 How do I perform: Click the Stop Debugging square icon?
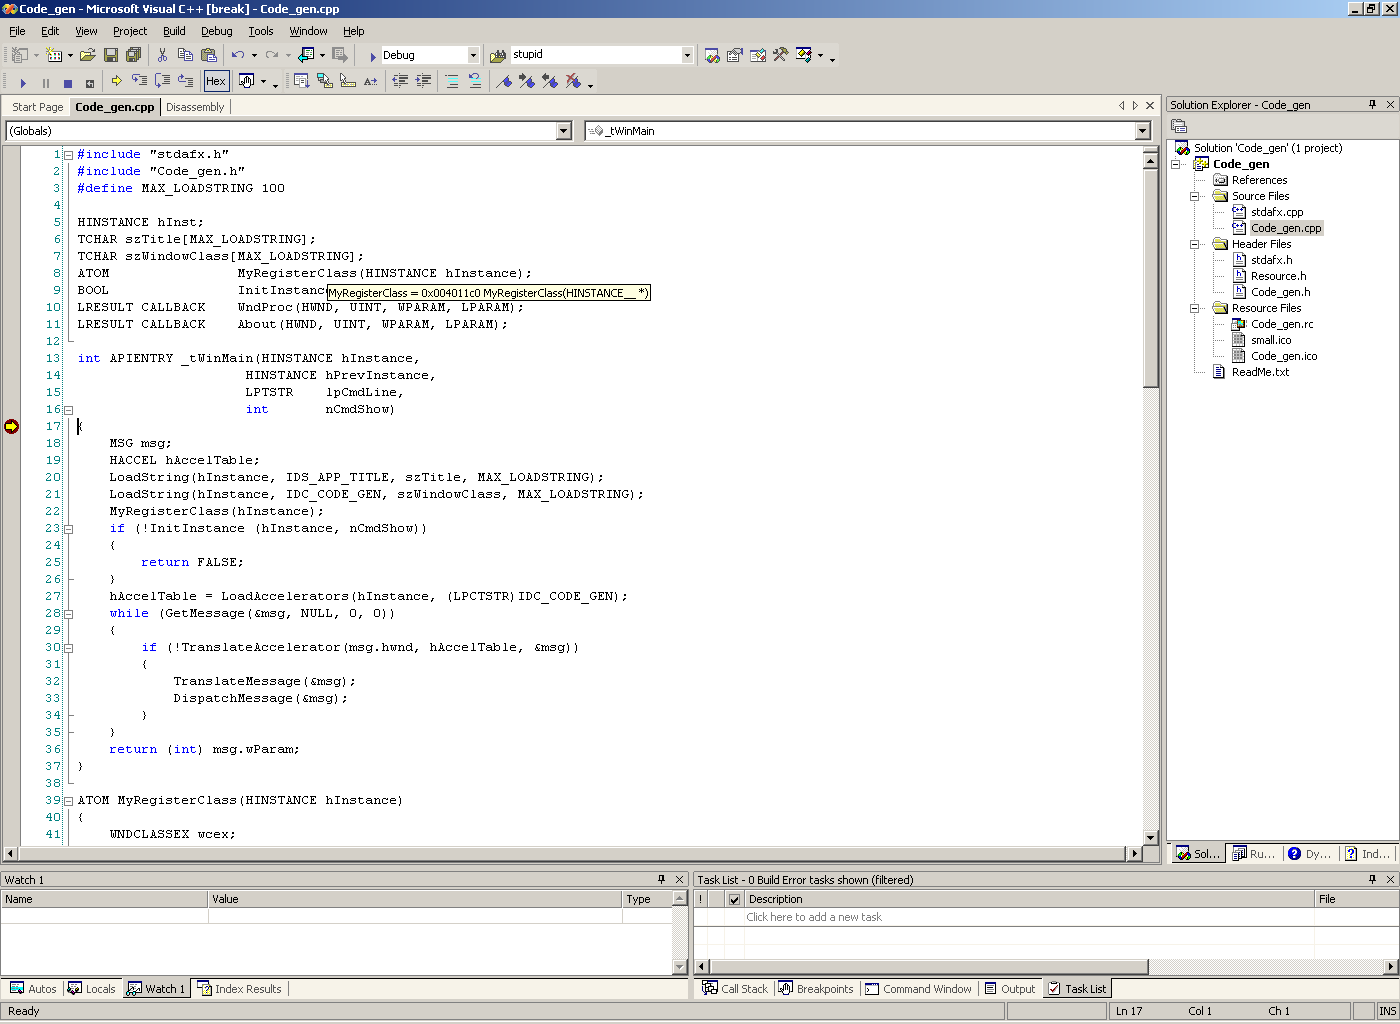pos(68,83)
